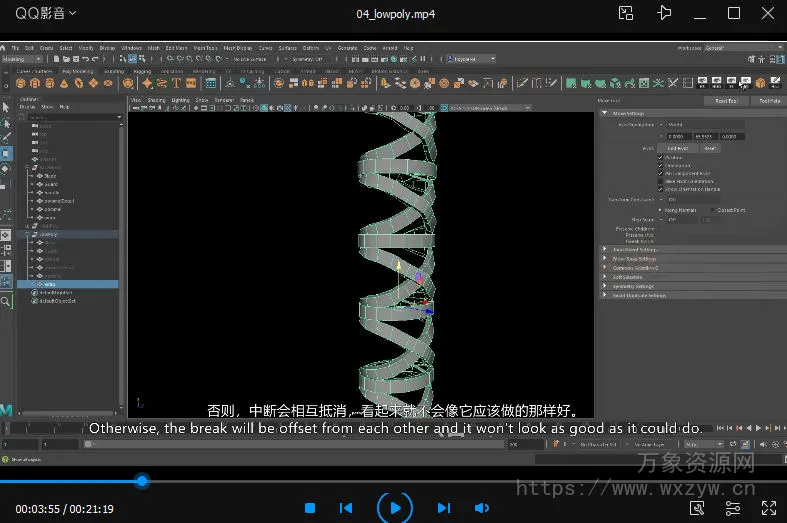
Task: Toggle the Show Orientation Handle checkbox
Action: coord(661,188)
